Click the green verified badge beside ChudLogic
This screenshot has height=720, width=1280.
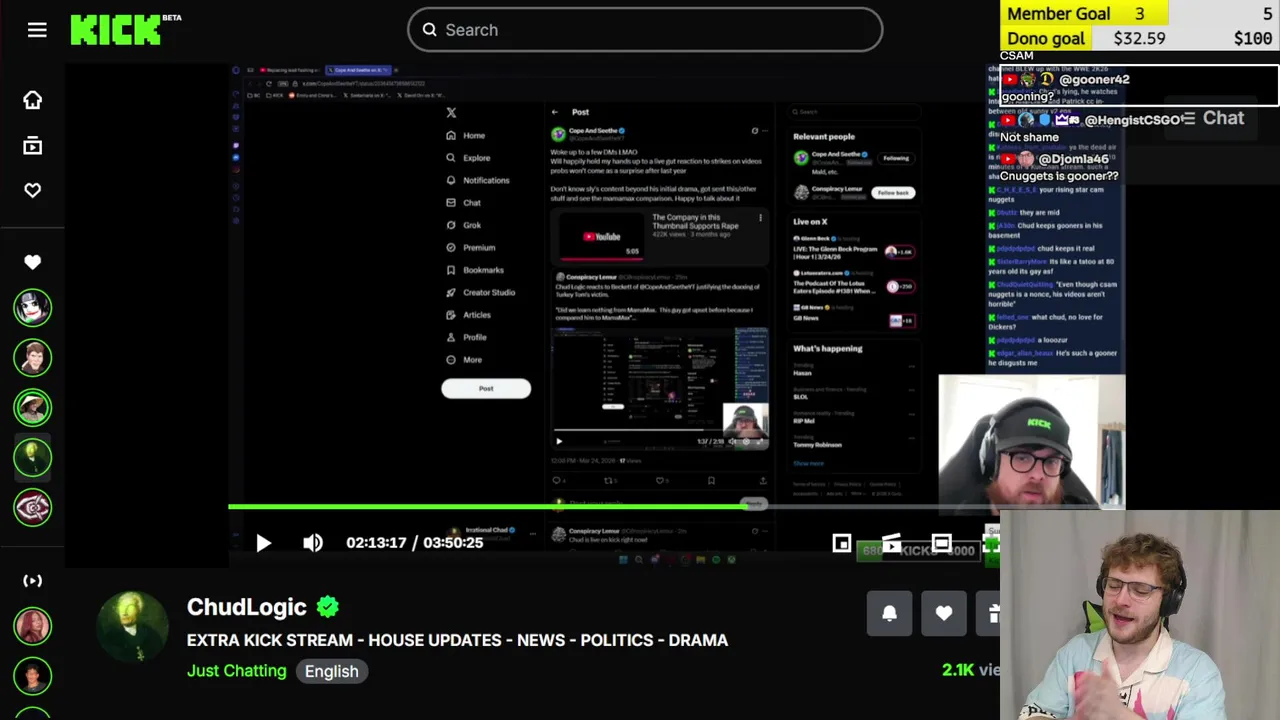pos(328,607)
